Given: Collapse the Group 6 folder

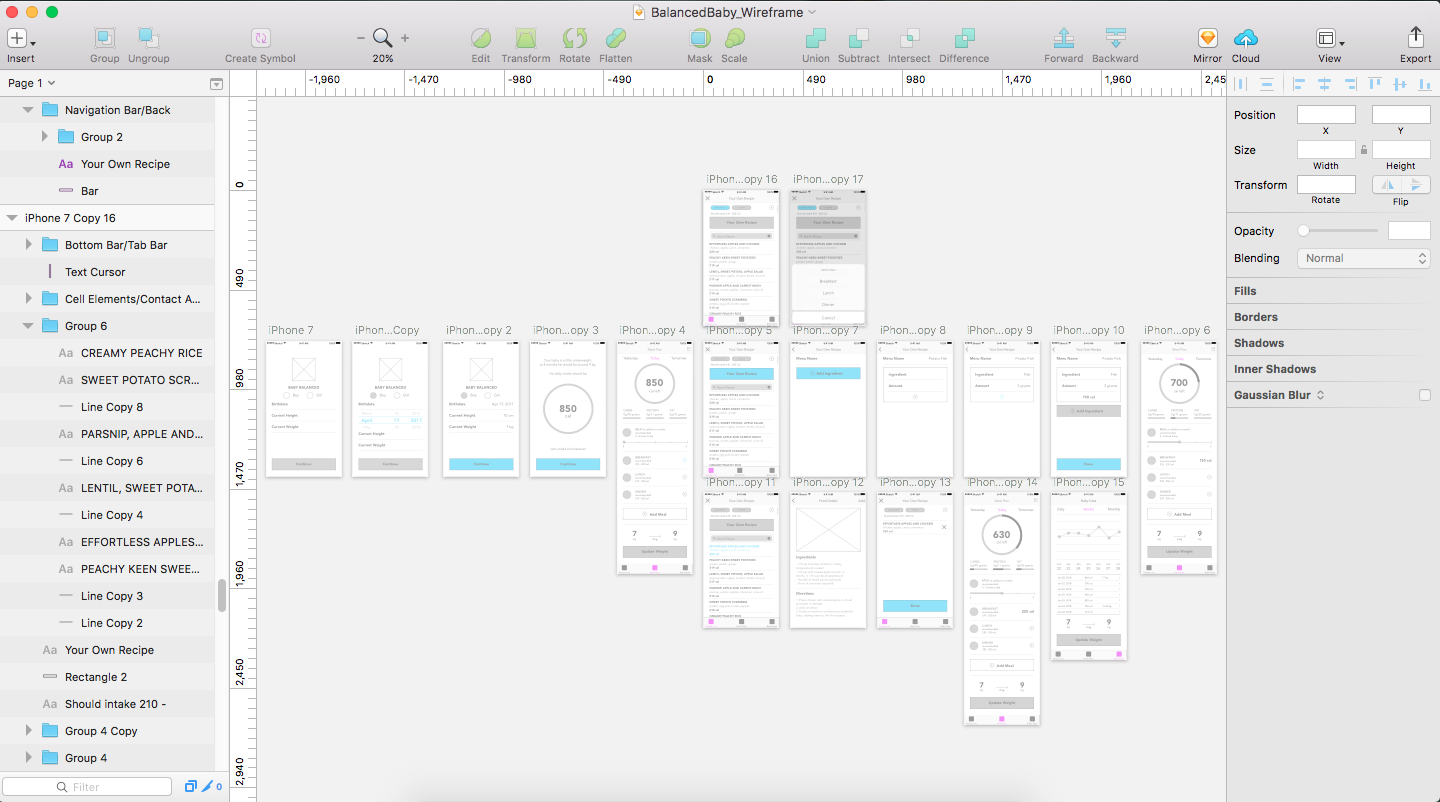Looking at the screenshot, I should click(x=28, y=326).
